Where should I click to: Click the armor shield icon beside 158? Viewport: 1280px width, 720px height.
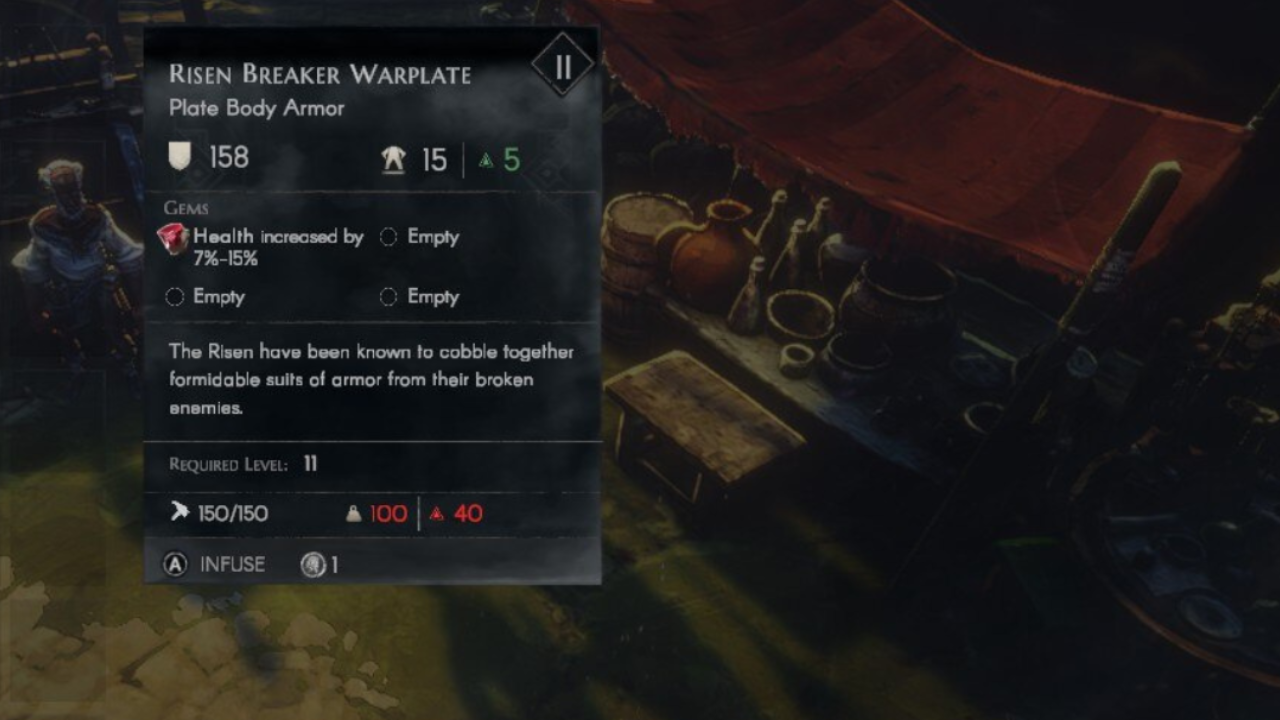point(179,157)
